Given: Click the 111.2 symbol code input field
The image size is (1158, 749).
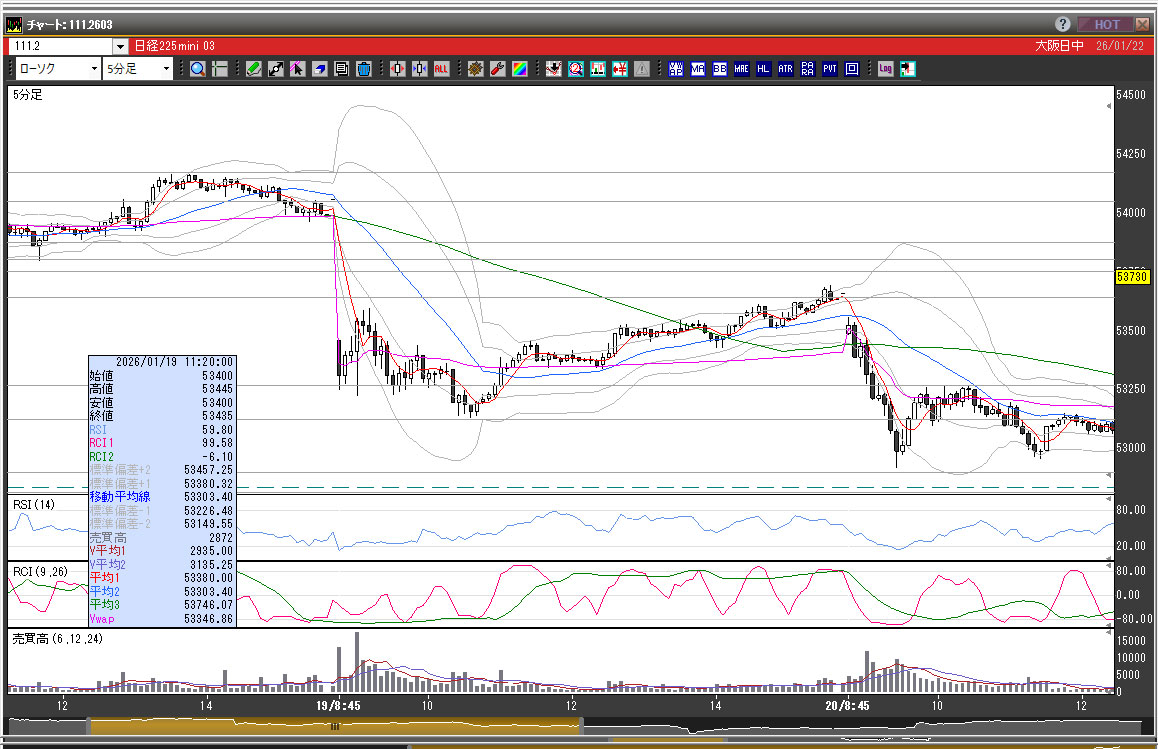Looking at the screenshot, I should coord(60,46).
